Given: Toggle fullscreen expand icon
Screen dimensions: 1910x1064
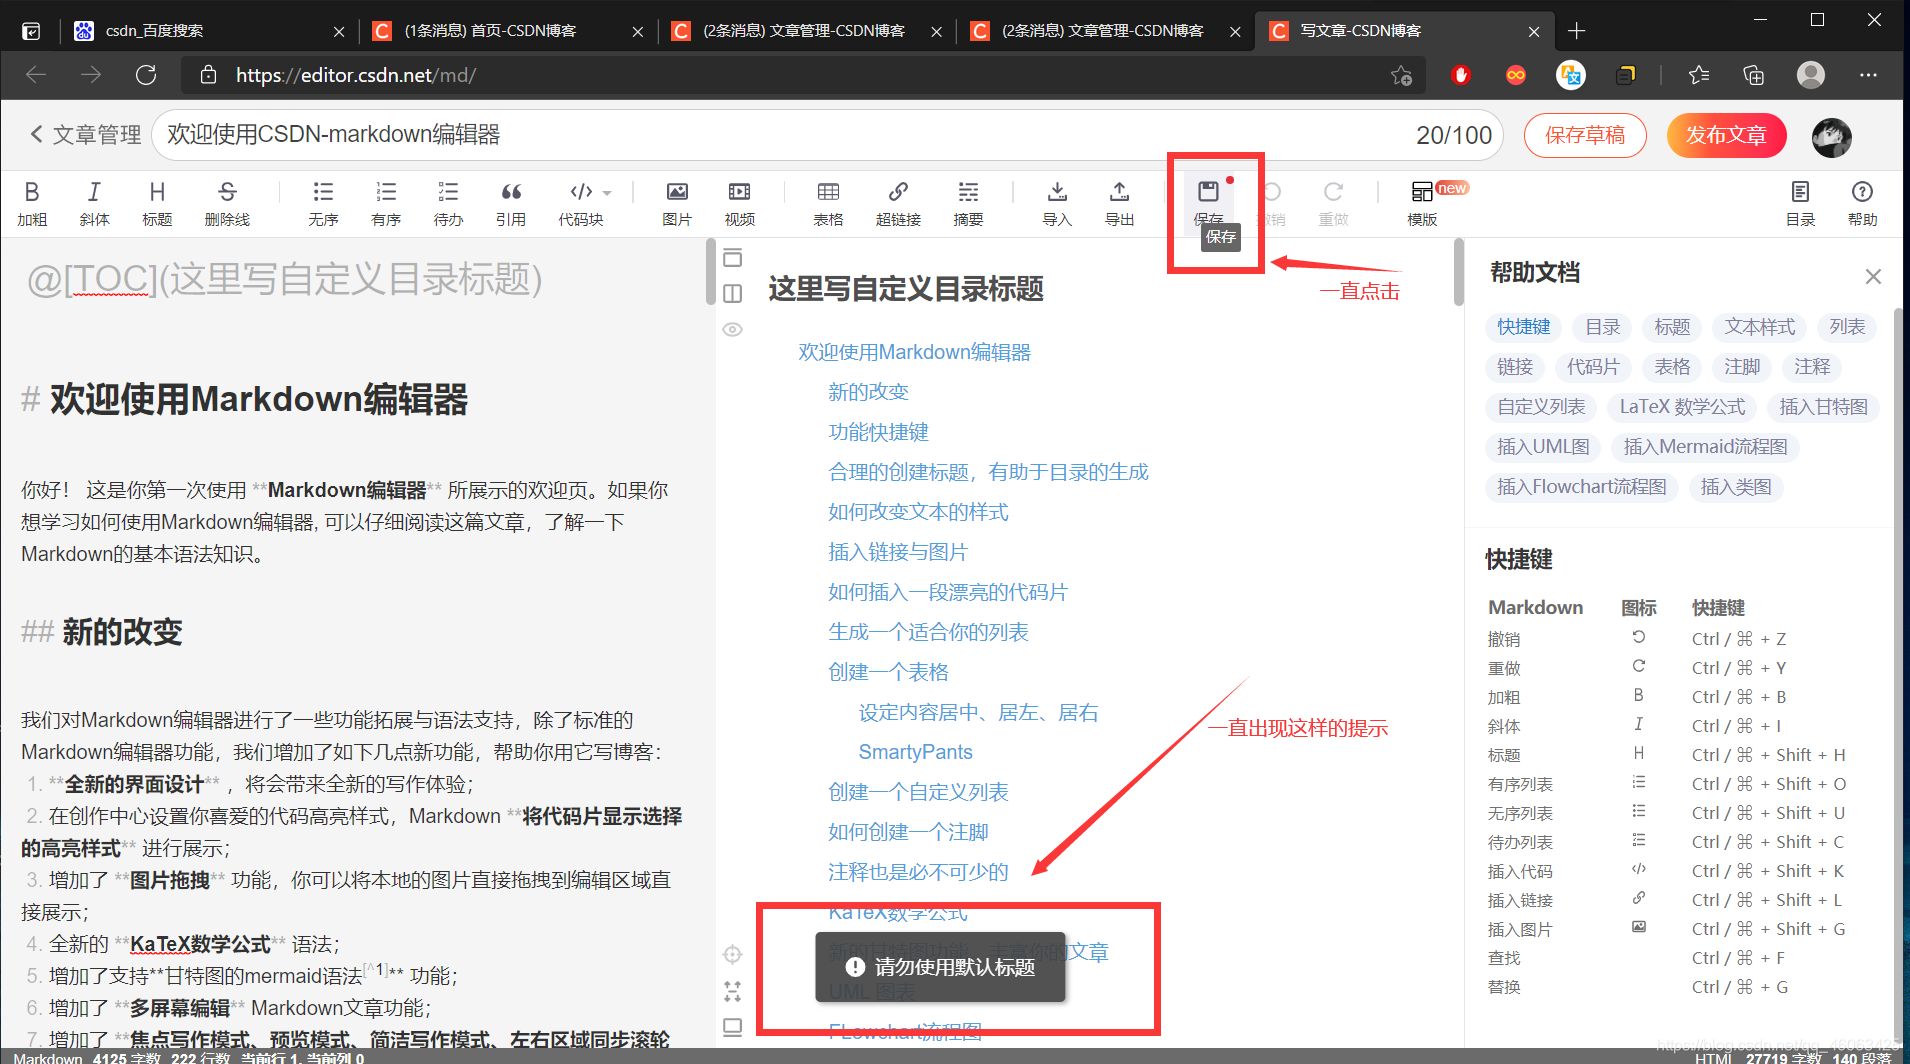Looking at the screenshot, I should (733, 991).
